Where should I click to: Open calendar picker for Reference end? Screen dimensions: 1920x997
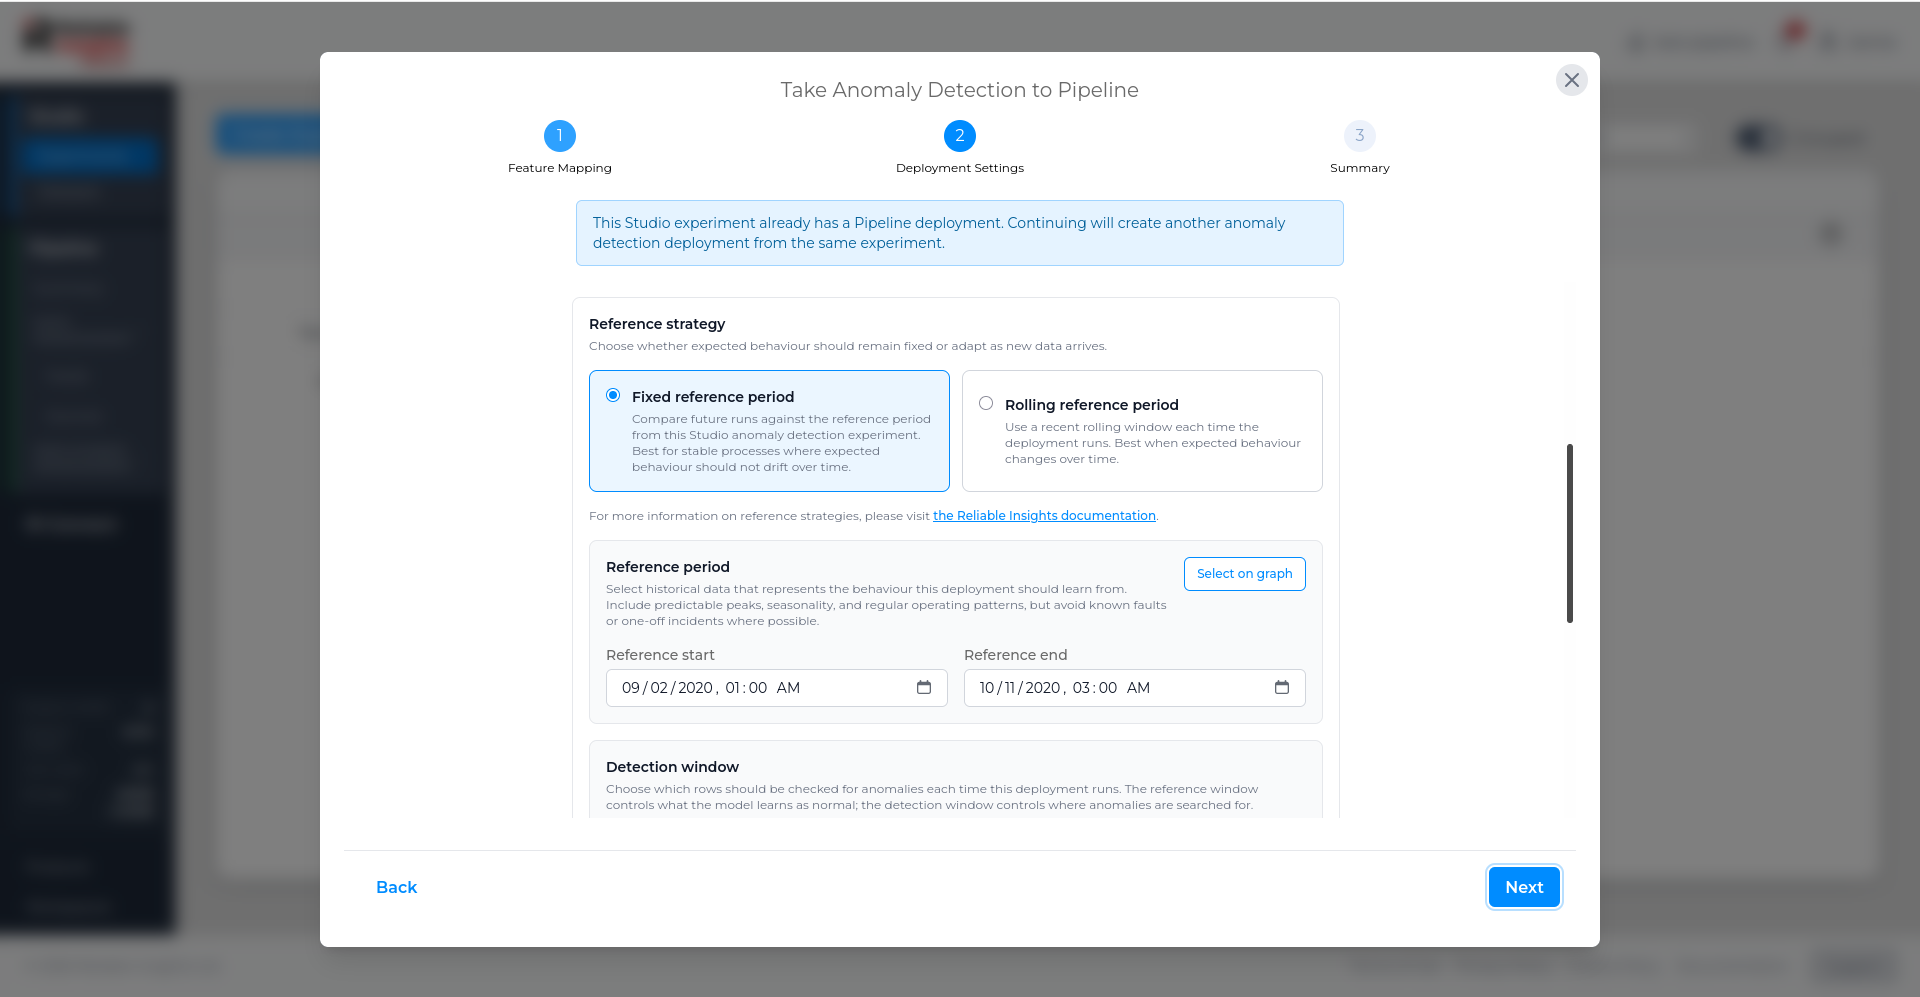(1282, 688)
